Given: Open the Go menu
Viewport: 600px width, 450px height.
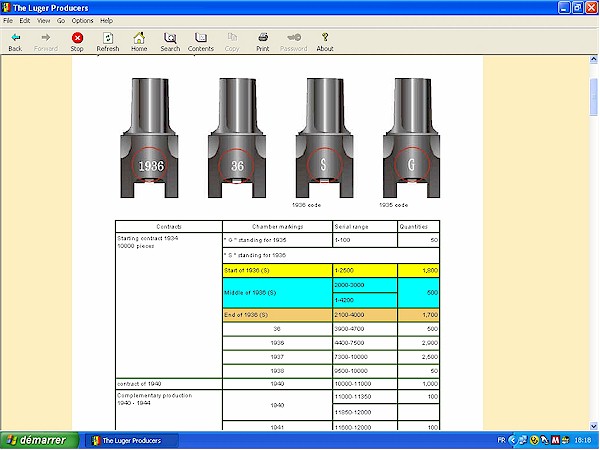Looking at the screenshot, I should pos(61,21).
